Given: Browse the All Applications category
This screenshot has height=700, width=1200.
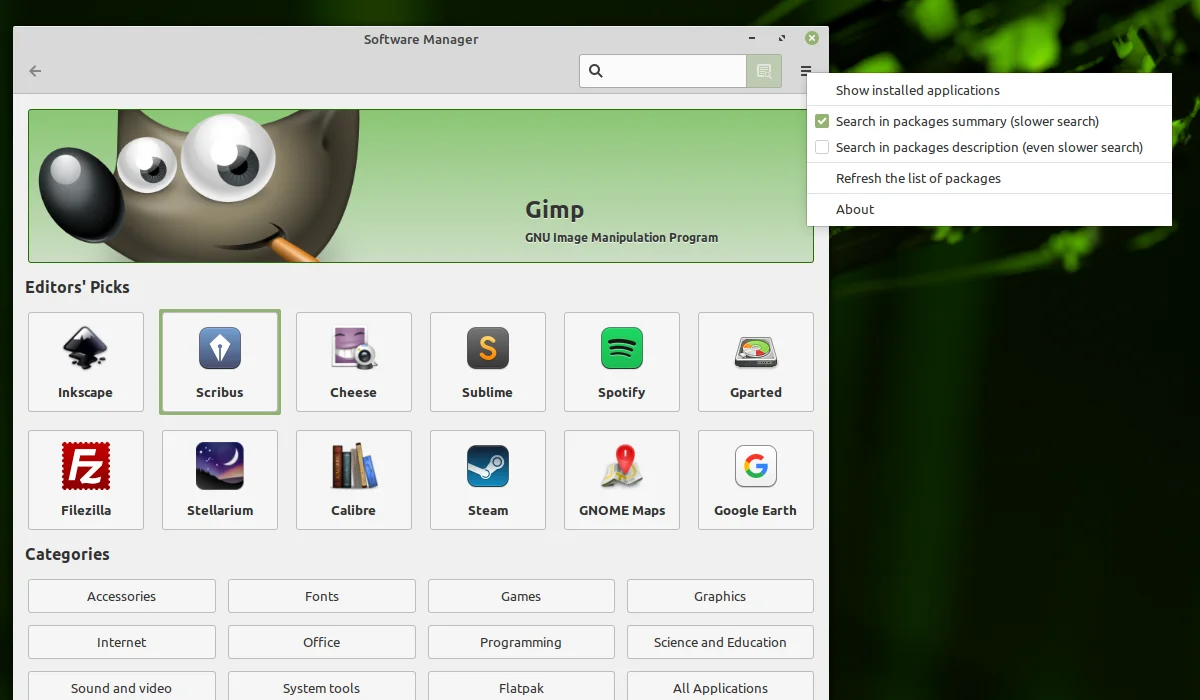Looking at the screenshot, I should (x=720, y=687).
